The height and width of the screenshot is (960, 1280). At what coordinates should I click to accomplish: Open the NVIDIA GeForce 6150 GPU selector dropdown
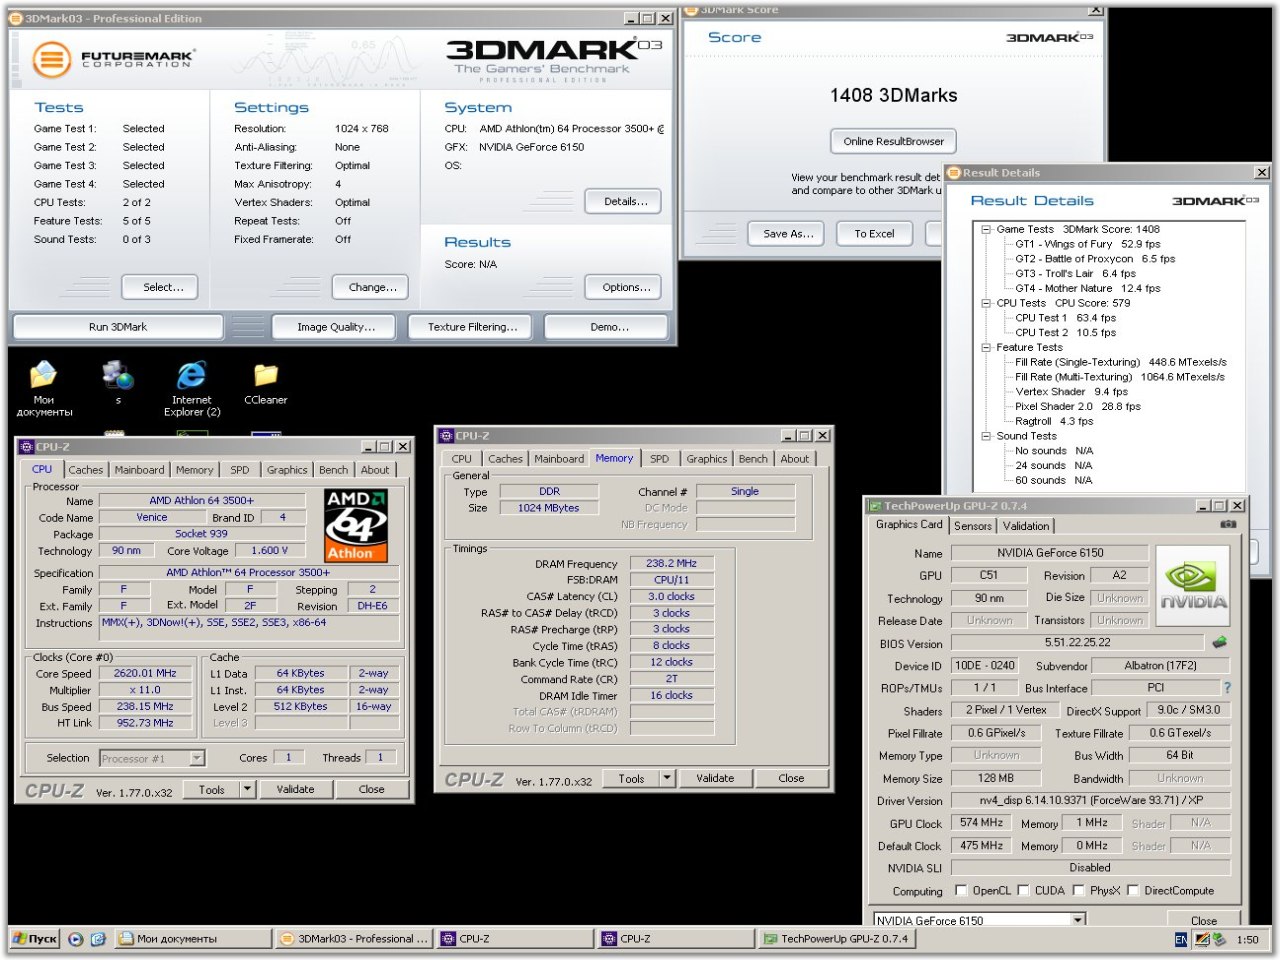tap(1077, 920)
